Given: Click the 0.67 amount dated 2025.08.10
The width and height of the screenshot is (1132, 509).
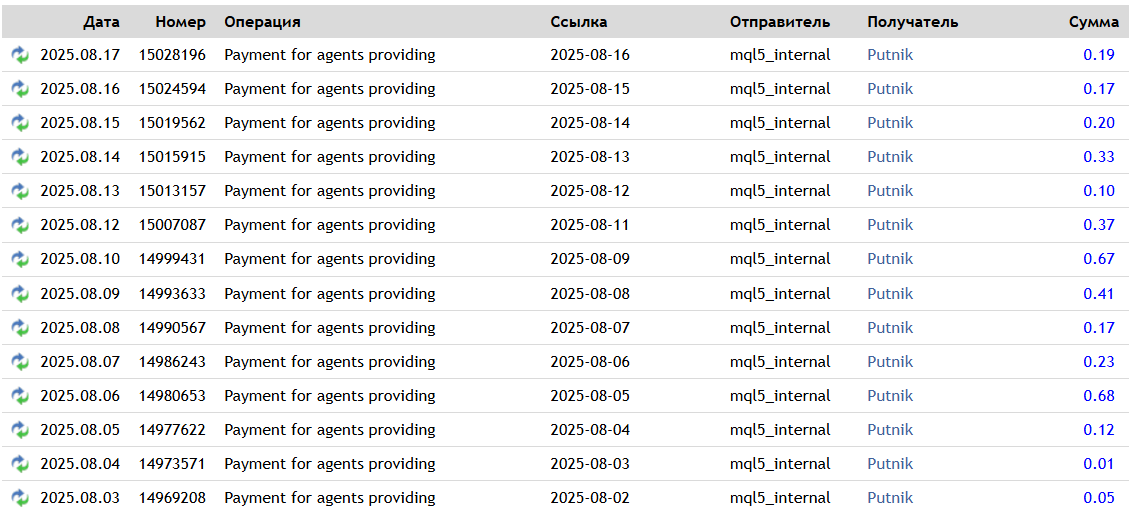Looking at the screenshot, I should (1098, 259).
